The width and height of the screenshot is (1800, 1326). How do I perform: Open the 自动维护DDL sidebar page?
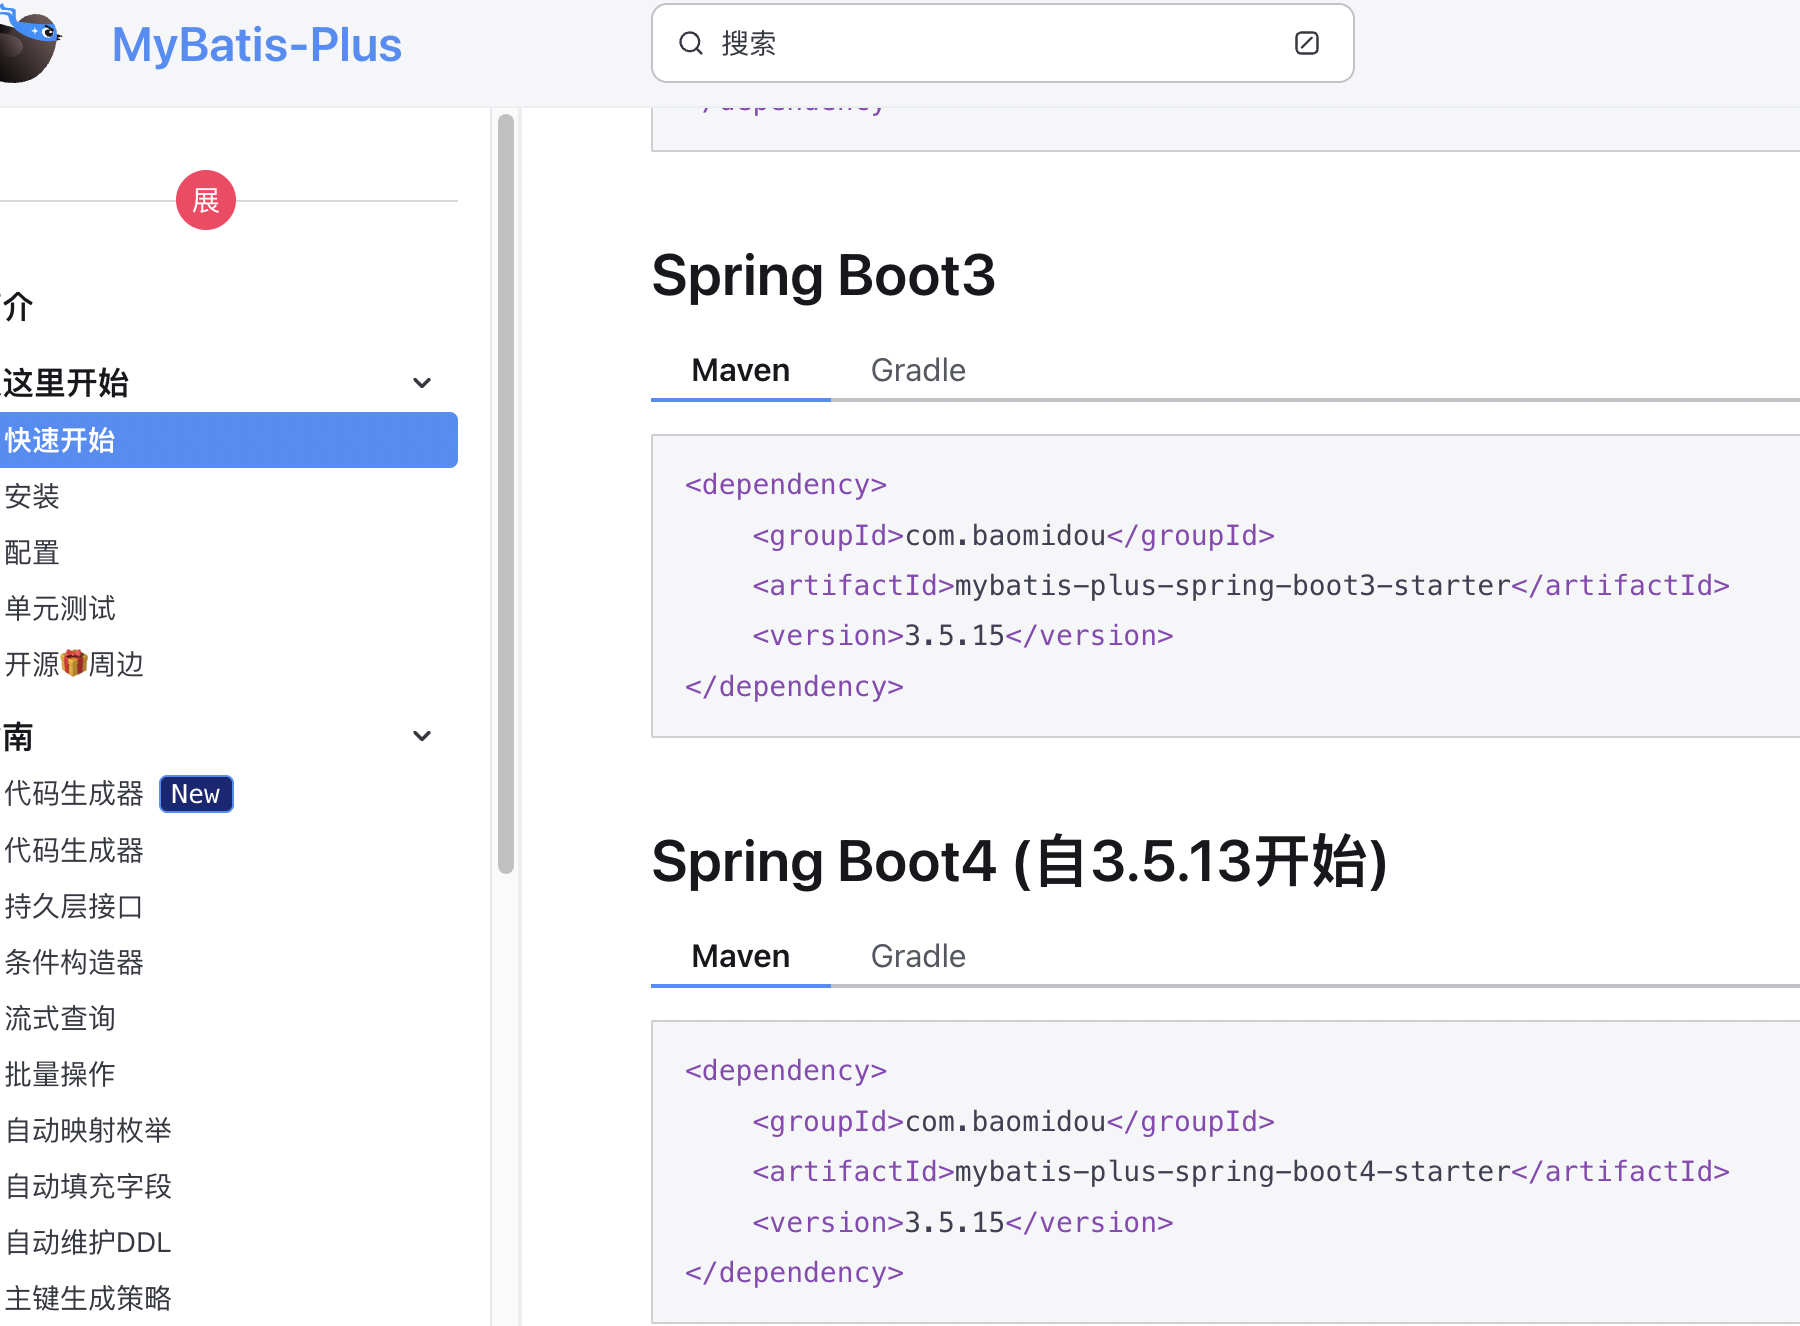[88, 1242]
